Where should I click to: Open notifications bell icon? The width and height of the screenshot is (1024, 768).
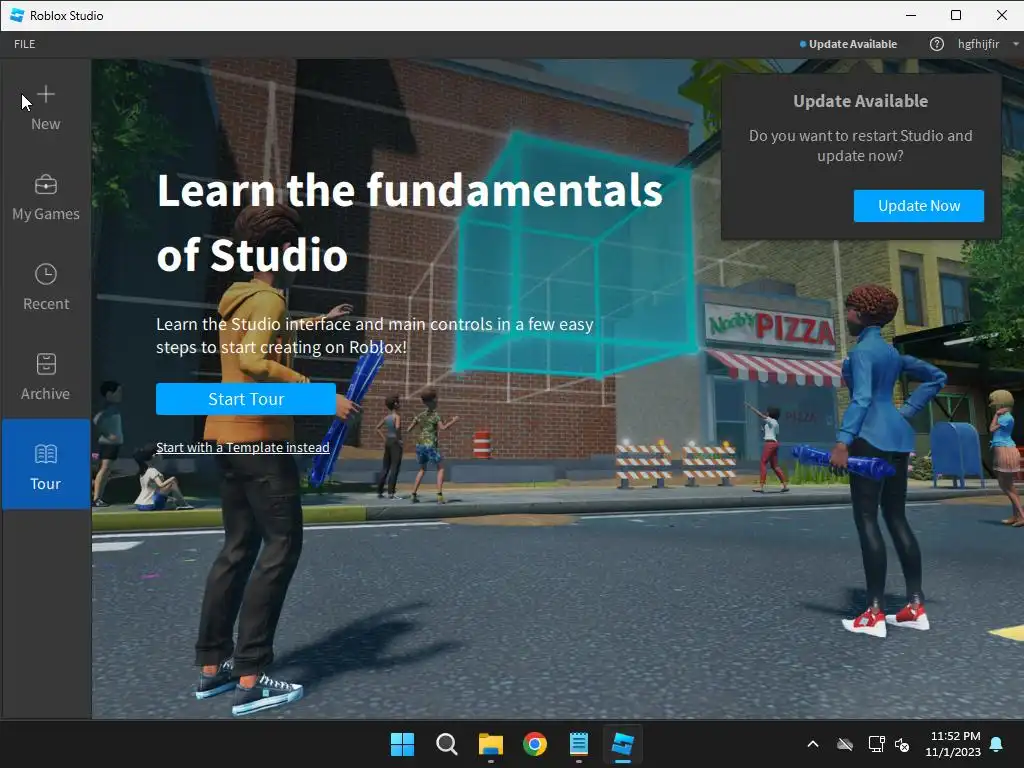point(997,744)
